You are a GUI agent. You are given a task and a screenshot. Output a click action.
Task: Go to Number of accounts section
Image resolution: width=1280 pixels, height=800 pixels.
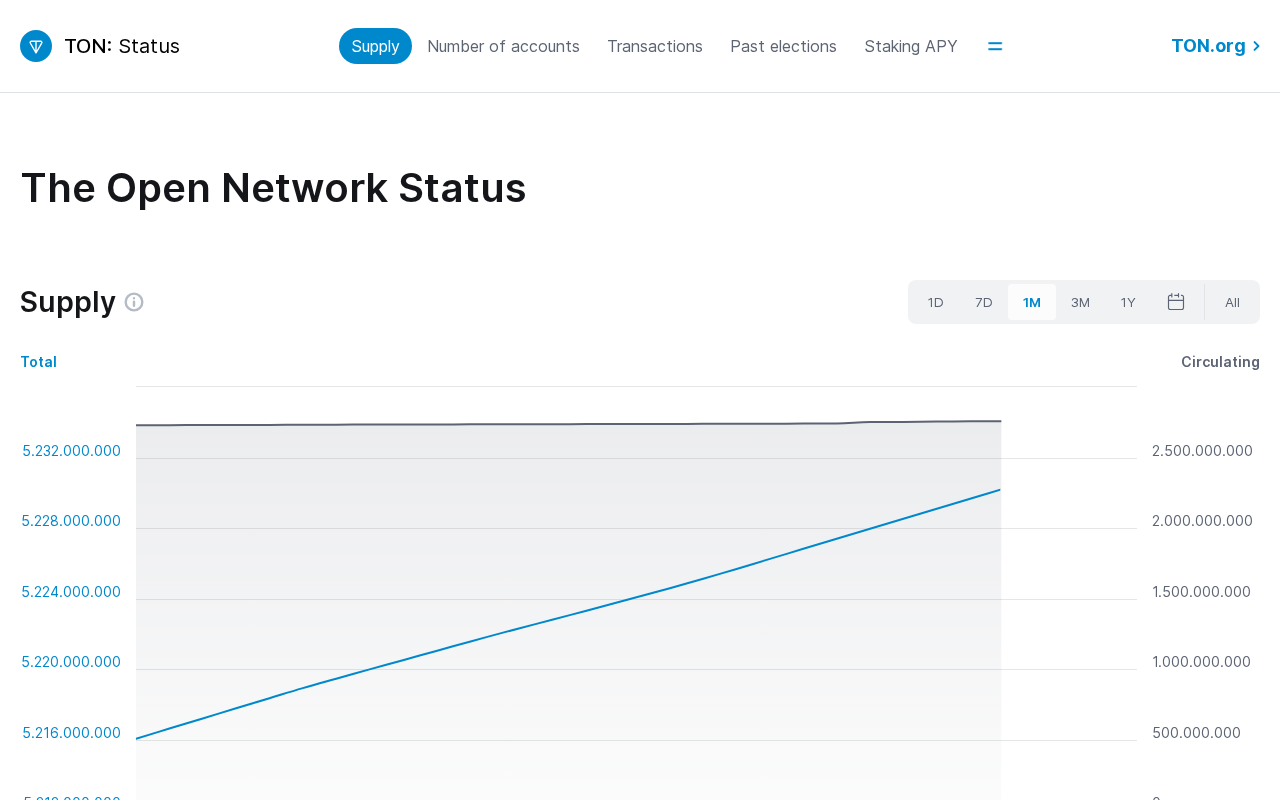click(x=503, y=46)
